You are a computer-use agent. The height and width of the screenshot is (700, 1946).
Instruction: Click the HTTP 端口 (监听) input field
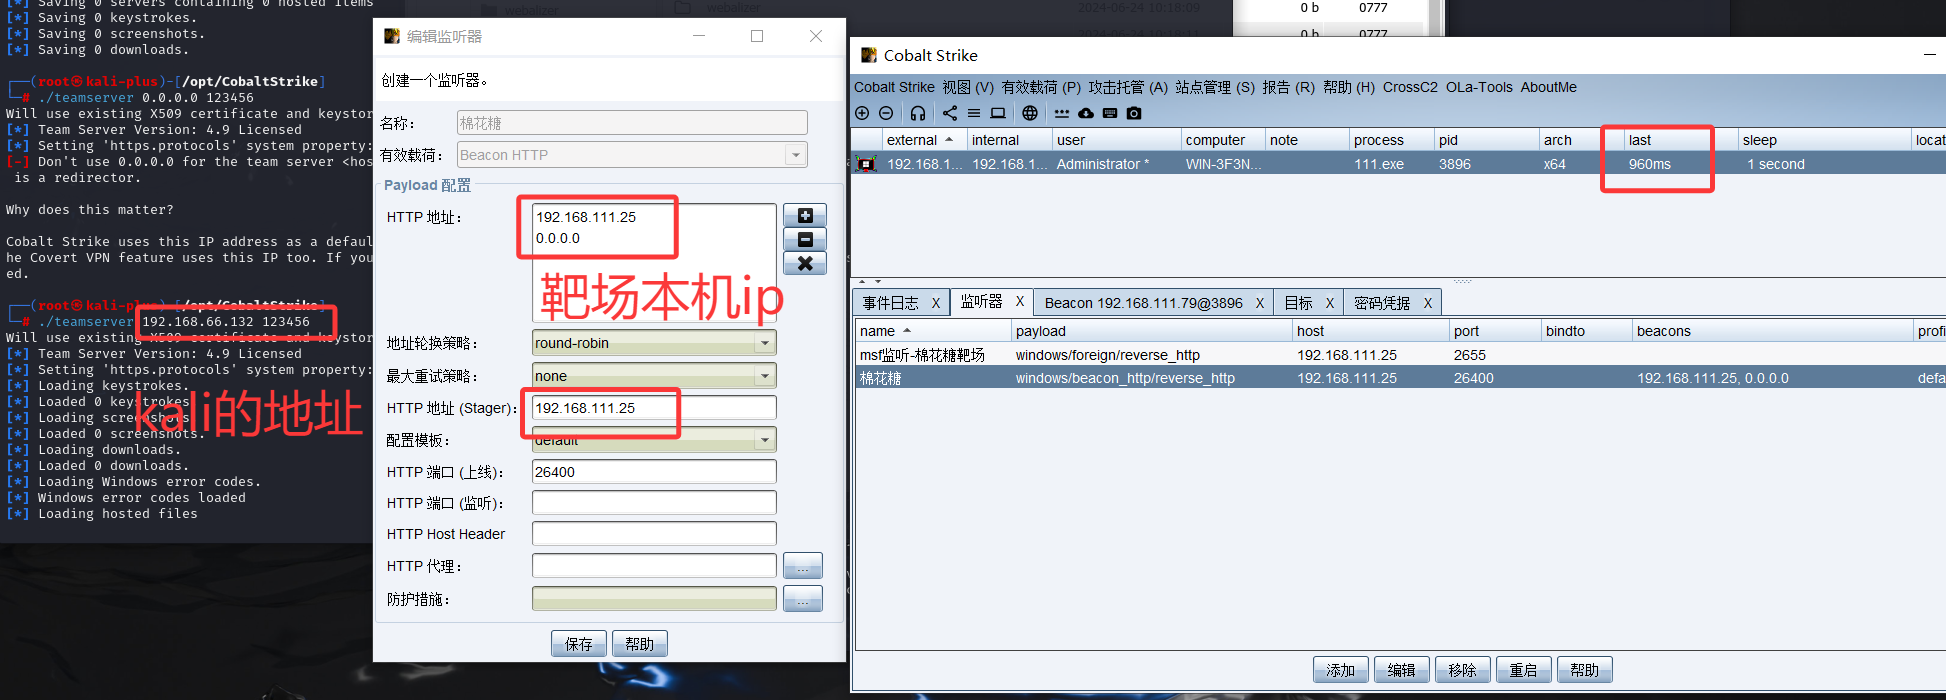pyautogui.click(x=654, y=503)
